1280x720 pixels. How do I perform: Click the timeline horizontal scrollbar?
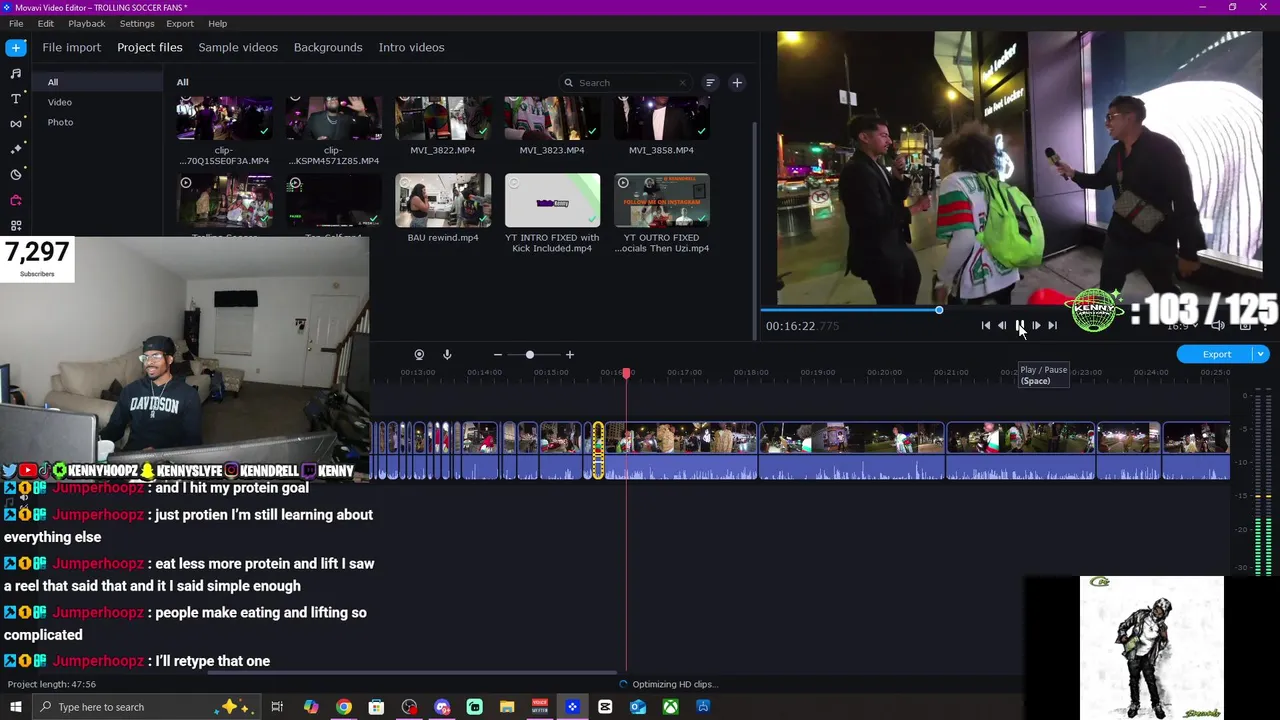[412, 673]
